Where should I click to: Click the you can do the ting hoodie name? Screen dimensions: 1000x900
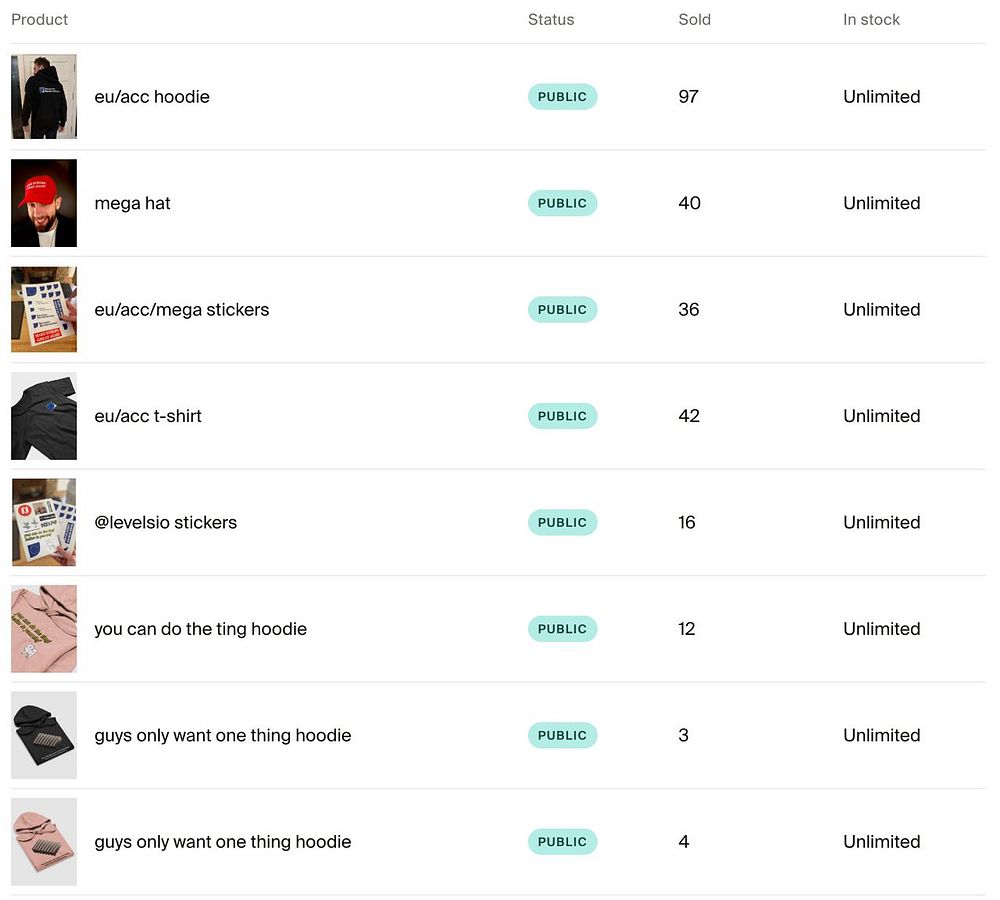[200, 629]
